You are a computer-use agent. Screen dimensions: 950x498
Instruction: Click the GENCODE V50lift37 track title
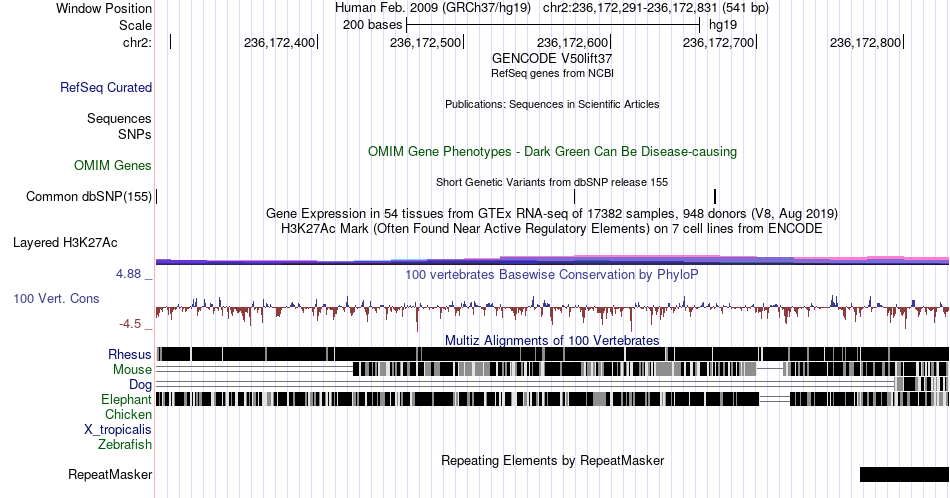[552, 58]
